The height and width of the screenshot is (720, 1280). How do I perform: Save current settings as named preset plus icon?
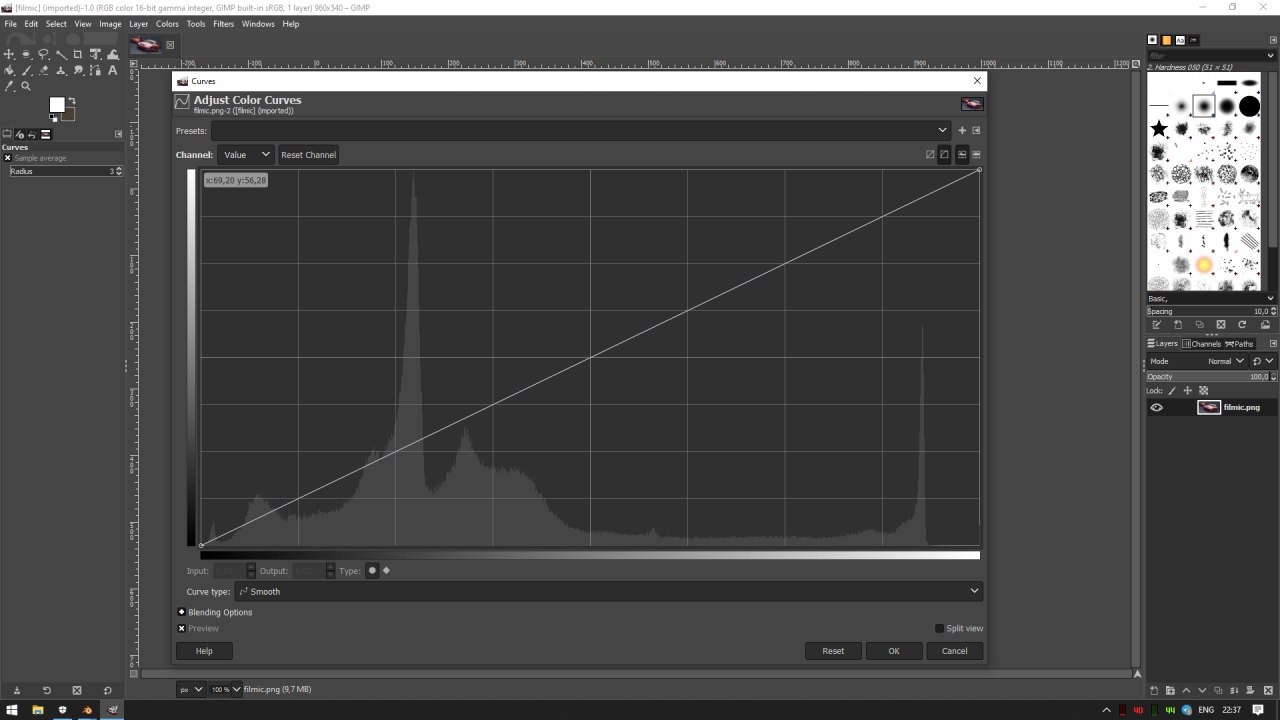(x=962, y=130)
